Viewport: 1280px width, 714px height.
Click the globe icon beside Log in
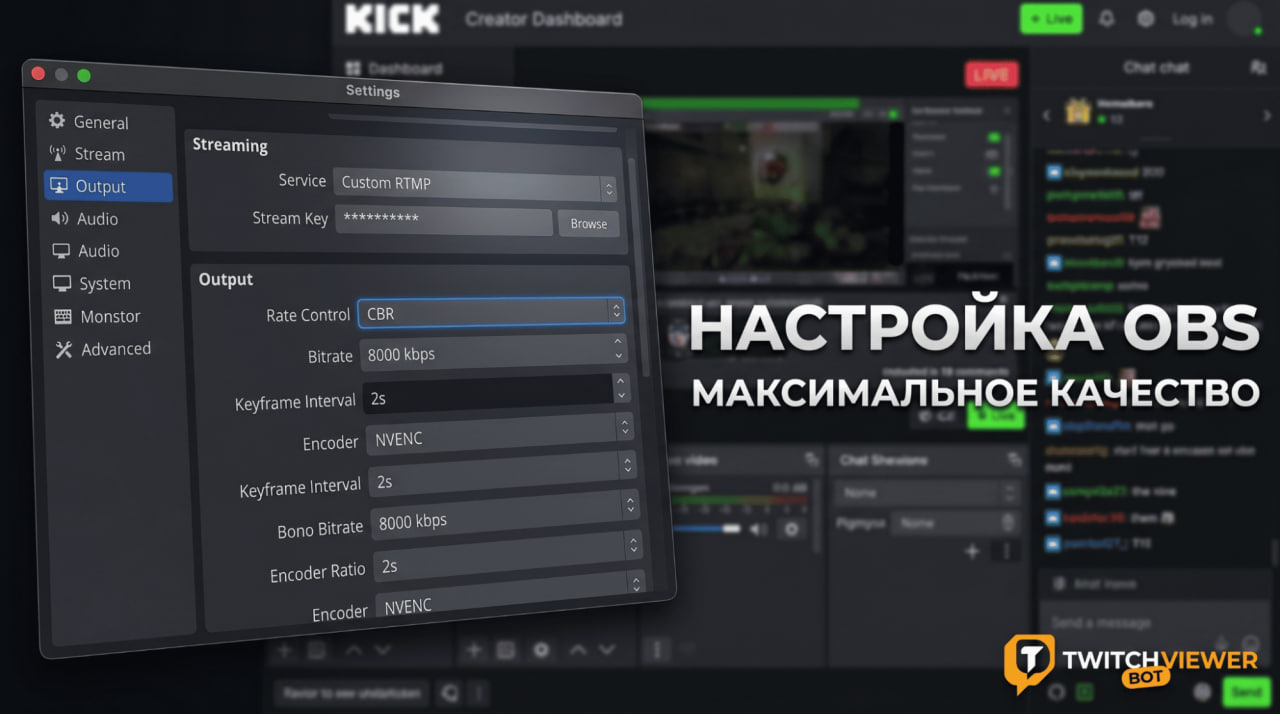coord(1146,19)
